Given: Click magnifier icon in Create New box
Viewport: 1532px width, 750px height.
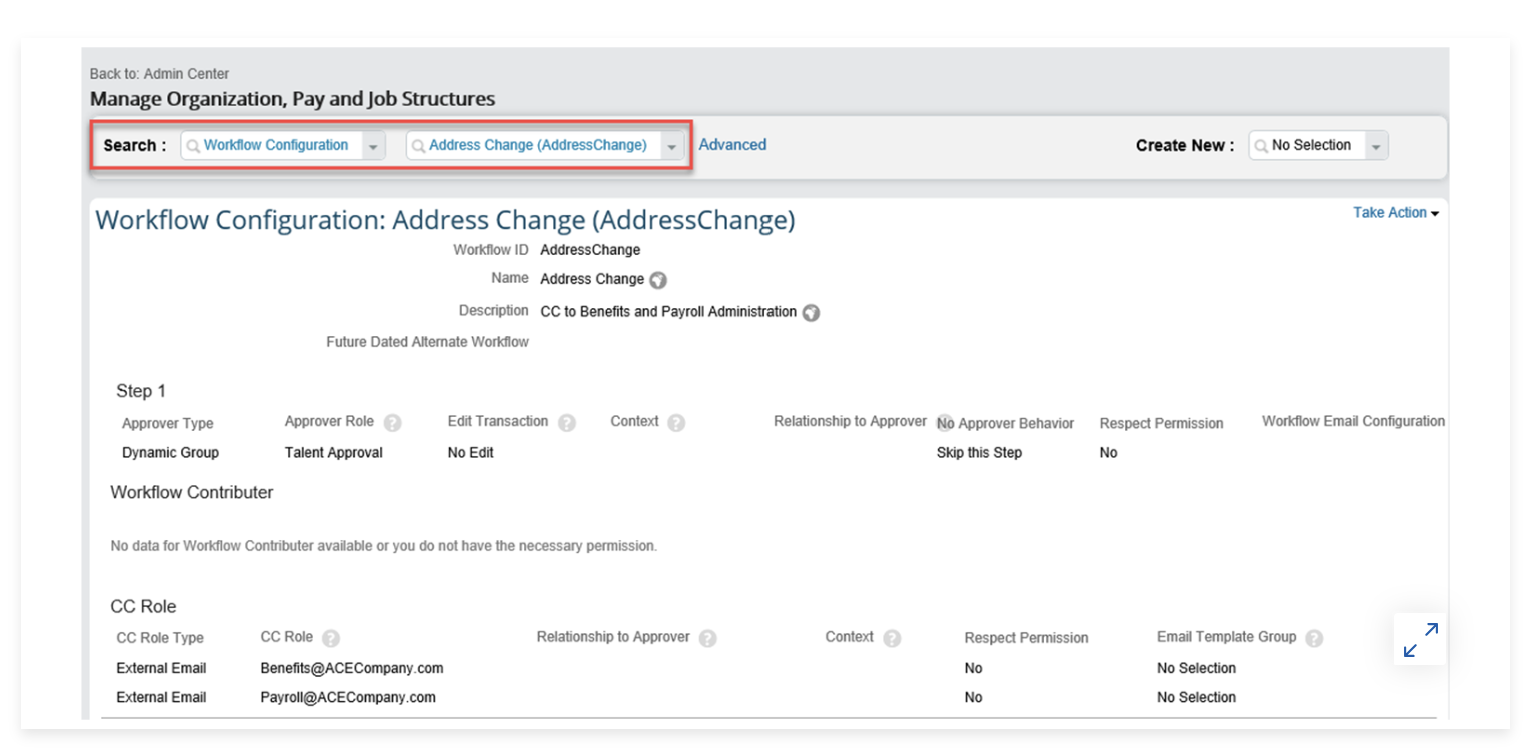Looking at the screenshot, I should [x=1262, y=146].
